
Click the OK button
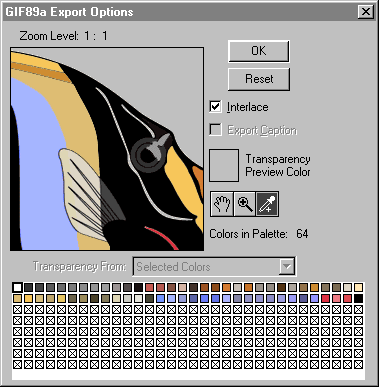click(x=259, y=51)
